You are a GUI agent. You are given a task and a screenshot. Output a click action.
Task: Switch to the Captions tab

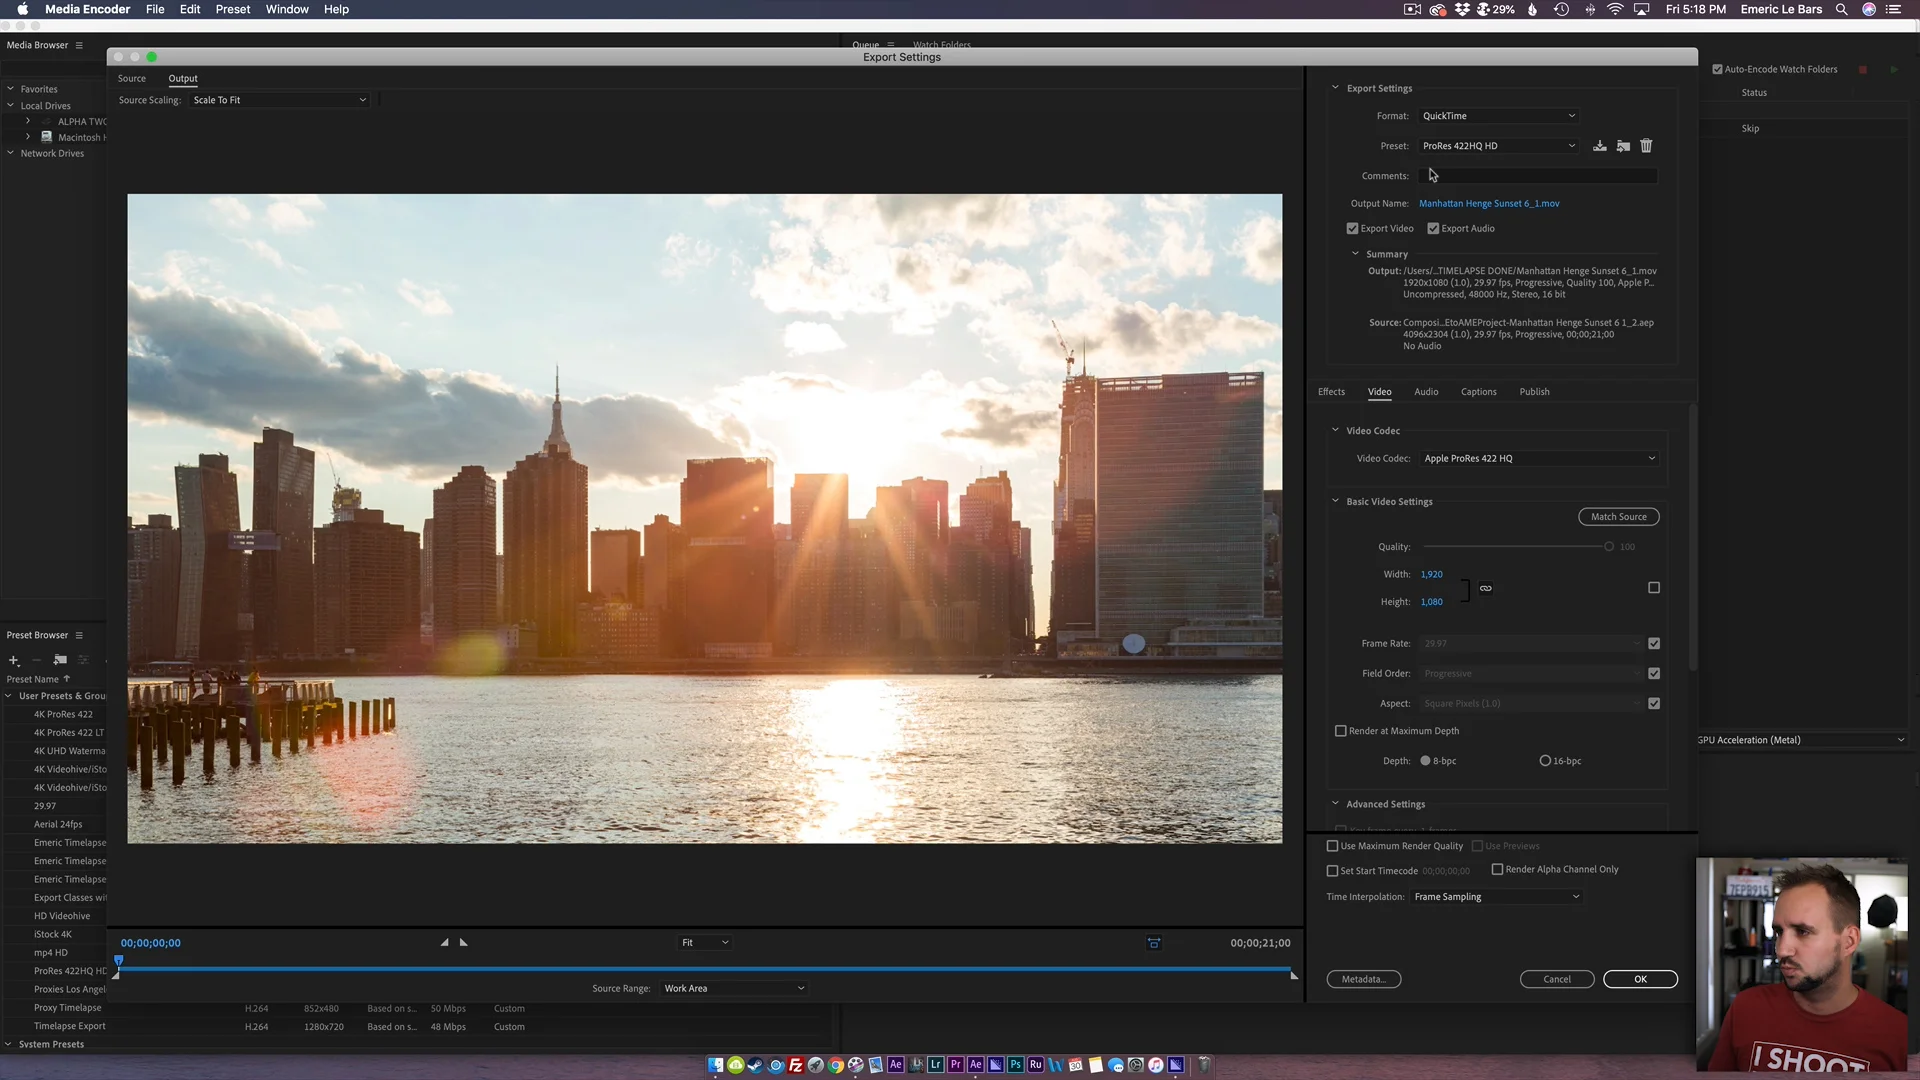click(1478, 392)
